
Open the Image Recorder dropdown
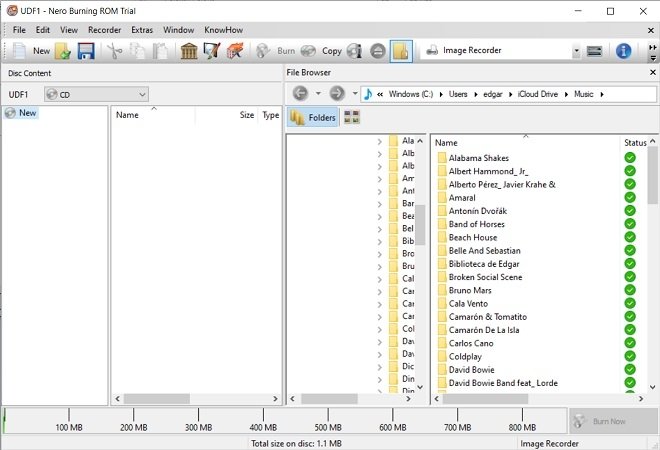(x=576, y=51)
